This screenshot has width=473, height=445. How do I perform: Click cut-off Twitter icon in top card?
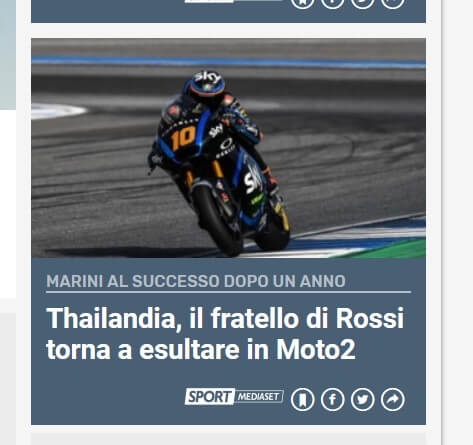tap(363, 4)
